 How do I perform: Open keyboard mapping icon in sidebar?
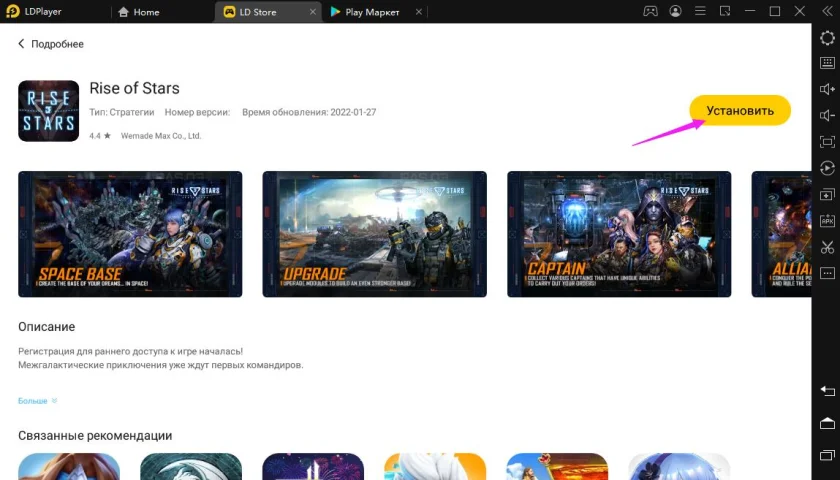[827, 63]
